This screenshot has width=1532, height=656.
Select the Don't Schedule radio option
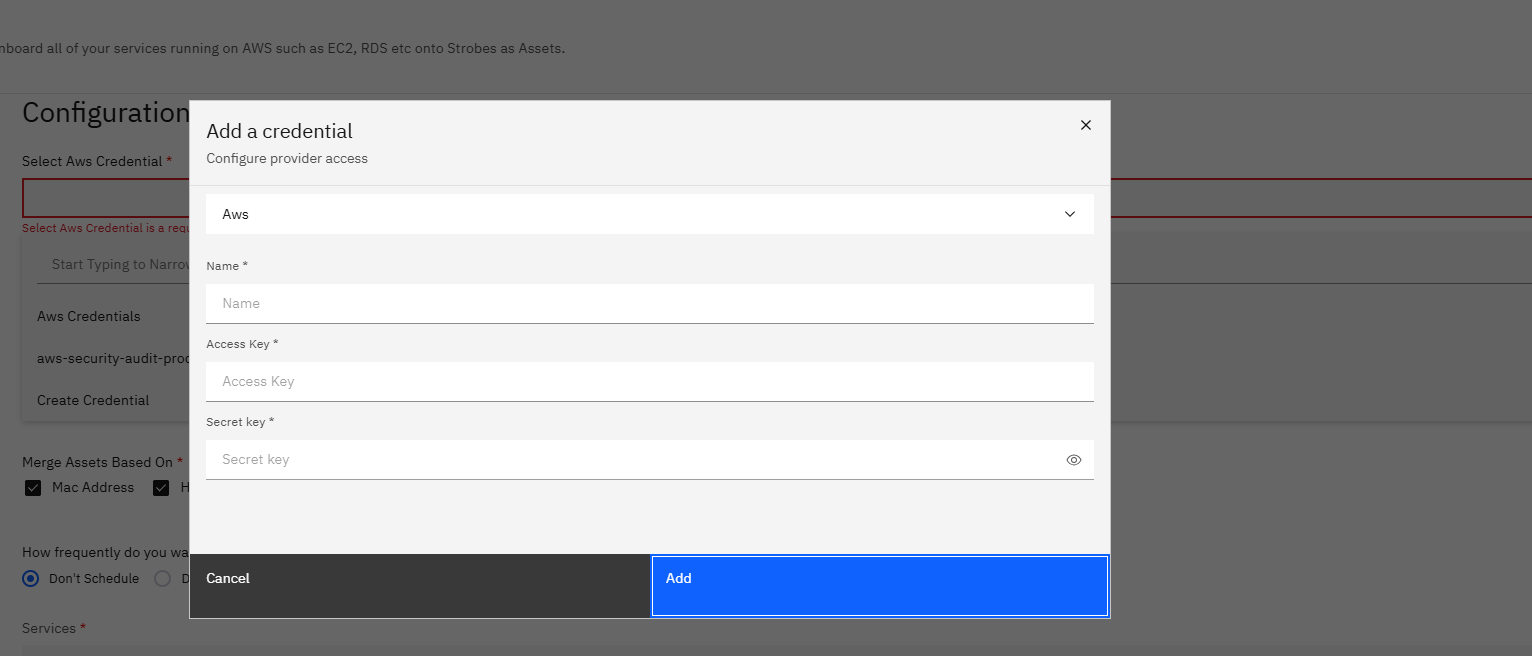pos(31,578)
